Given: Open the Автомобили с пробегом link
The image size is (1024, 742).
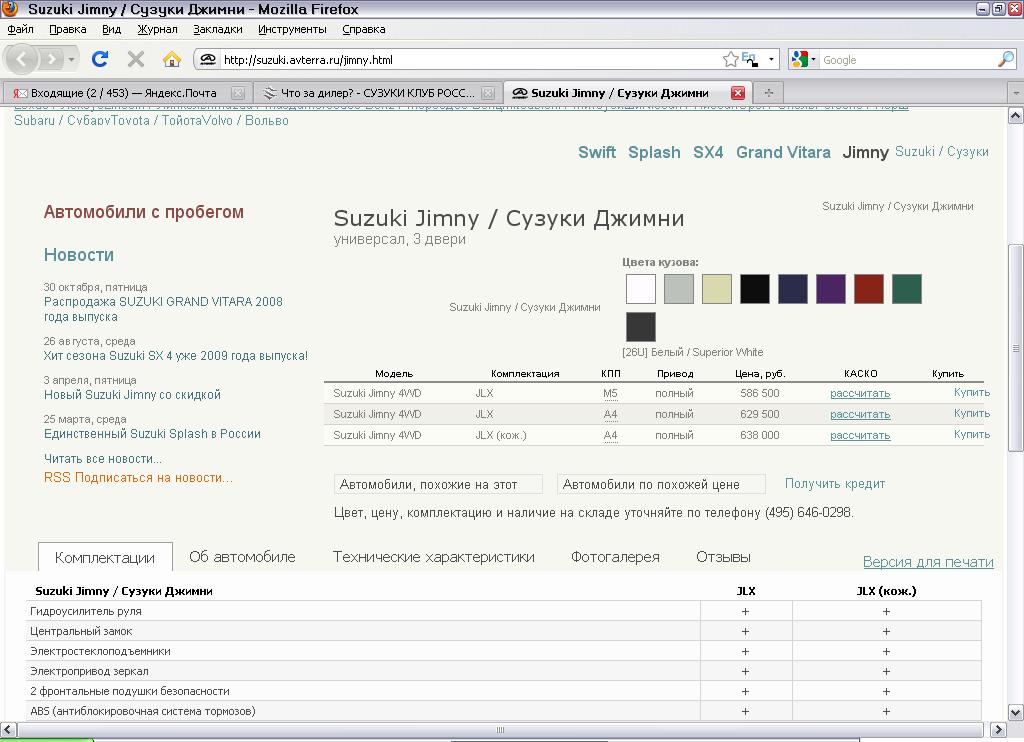Looking at the screenshot, I should pyautogui.click(x=144, y=212).
